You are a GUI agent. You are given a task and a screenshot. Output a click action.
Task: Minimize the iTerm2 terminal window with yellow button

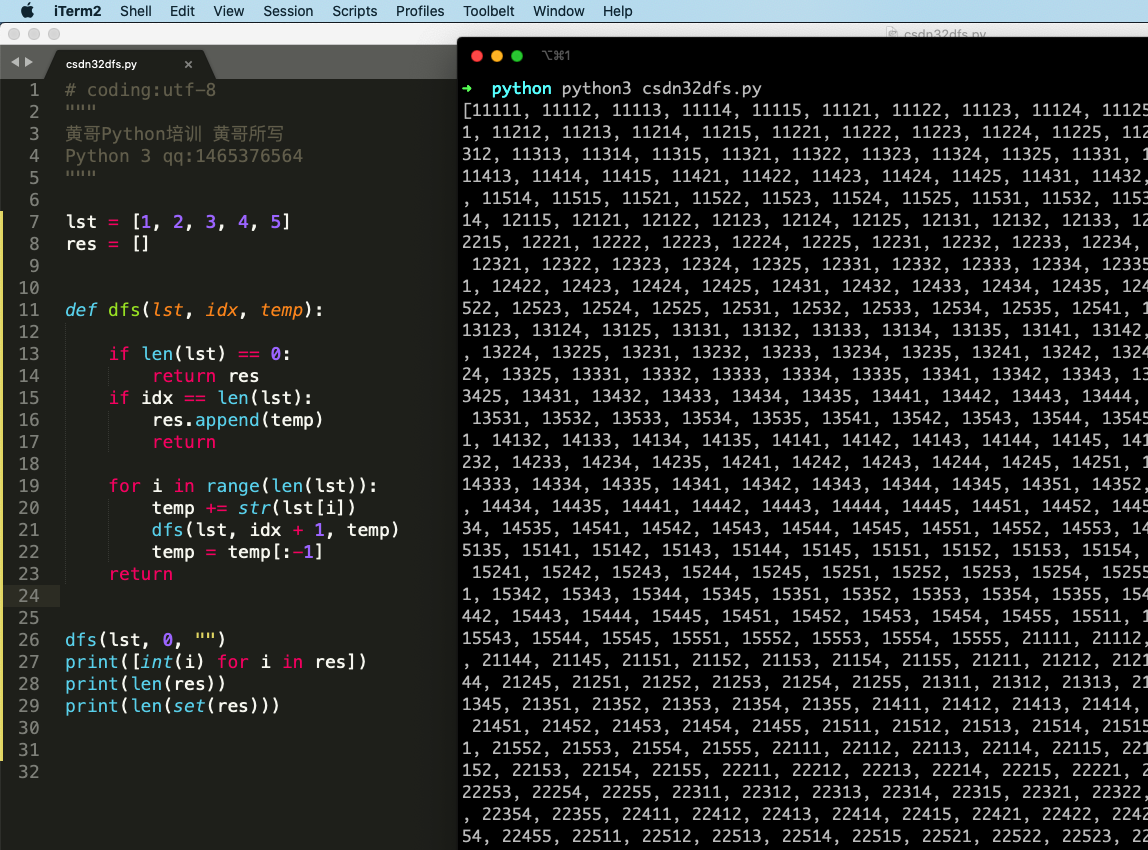click(496, 56)
